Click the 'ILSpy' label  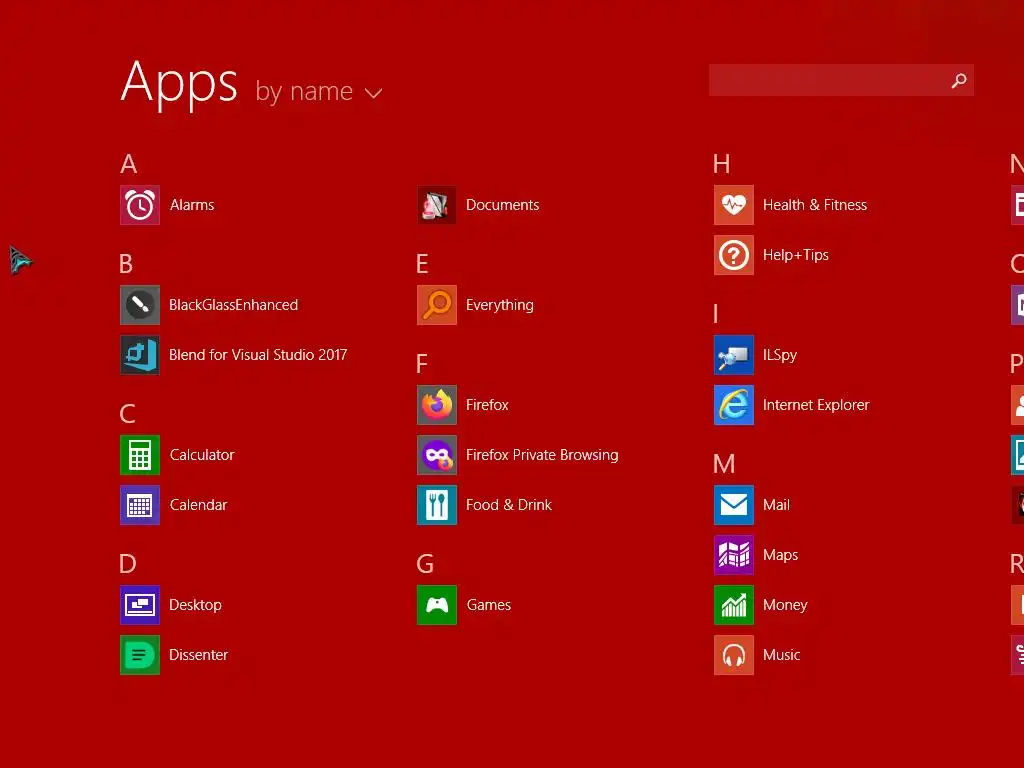tap(780, 355)
